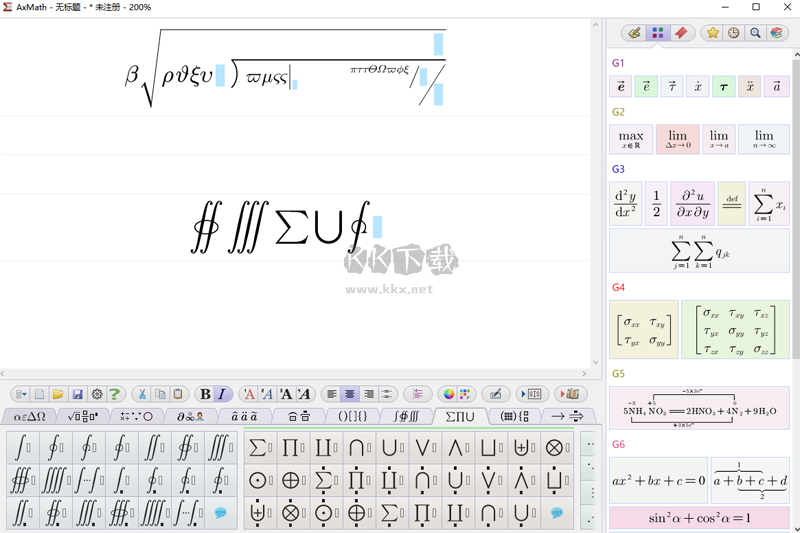
Task: Toggle bold formatting button
Action: [x=205, y=394]
